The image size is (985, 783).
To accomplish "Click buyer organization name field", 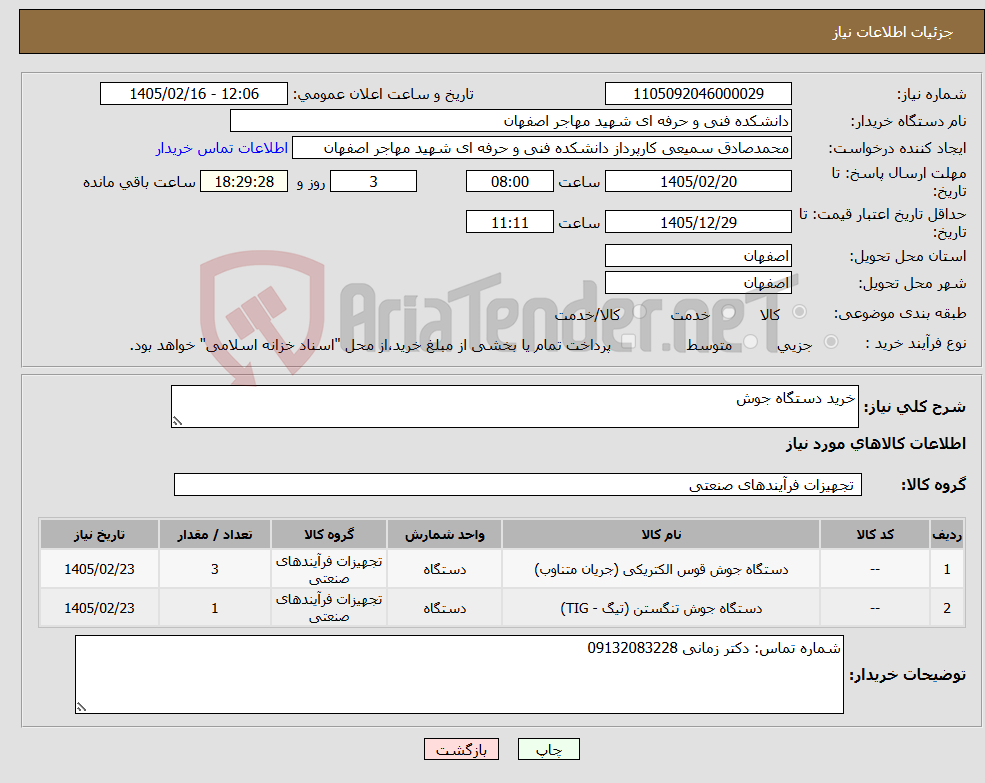I will [511, 121].
